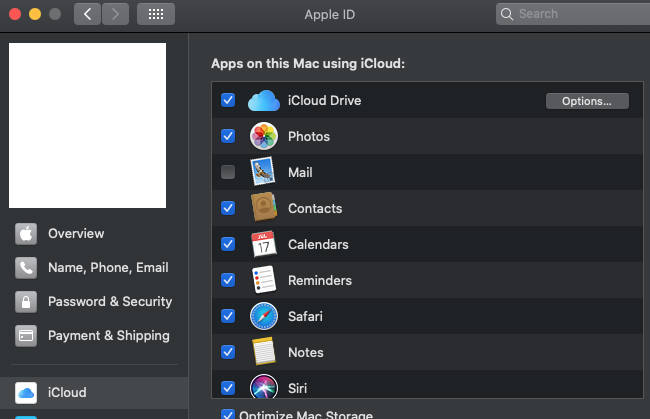Click the Photos label

pyautogui.click(x=309, y=136)
